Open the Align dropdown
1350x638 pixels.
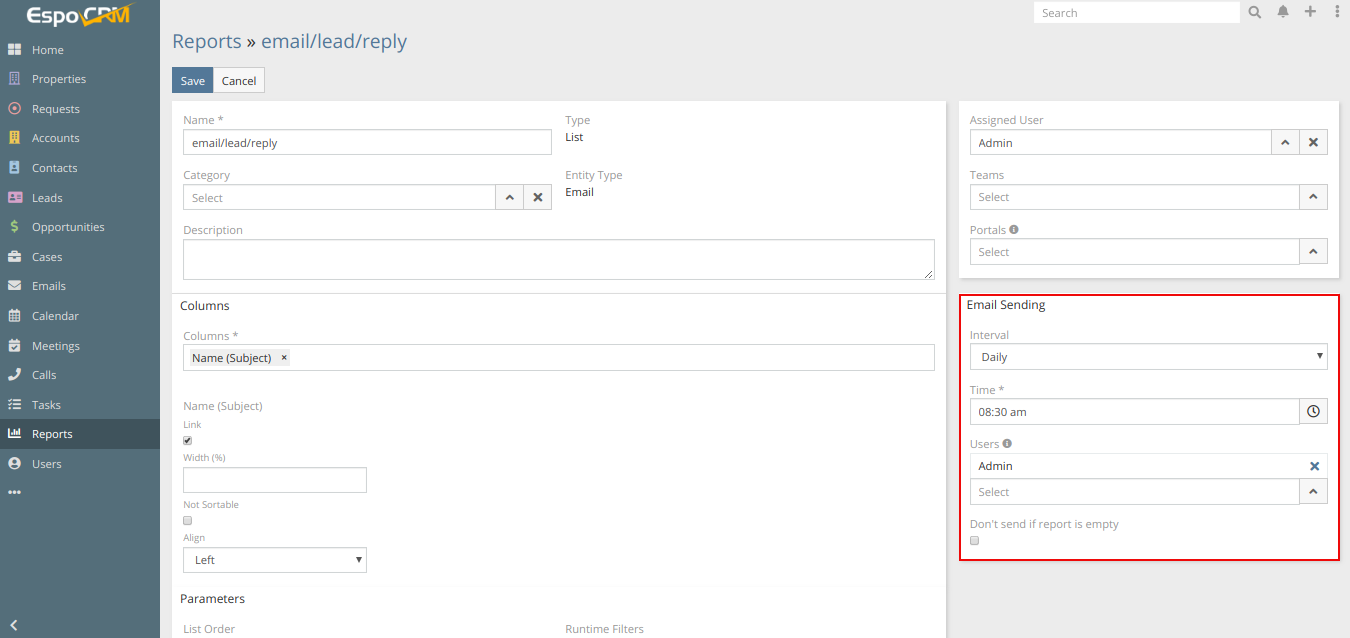(x=274, y=560)
